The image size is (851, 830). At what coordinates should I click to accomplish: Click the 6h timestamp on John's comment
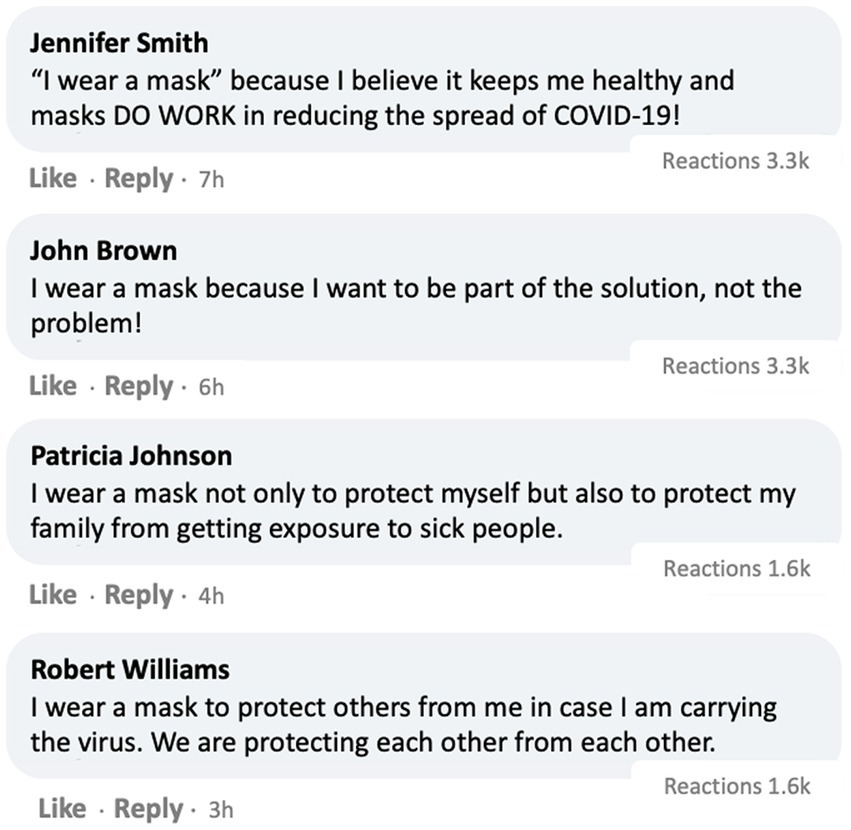pos(211,388)
